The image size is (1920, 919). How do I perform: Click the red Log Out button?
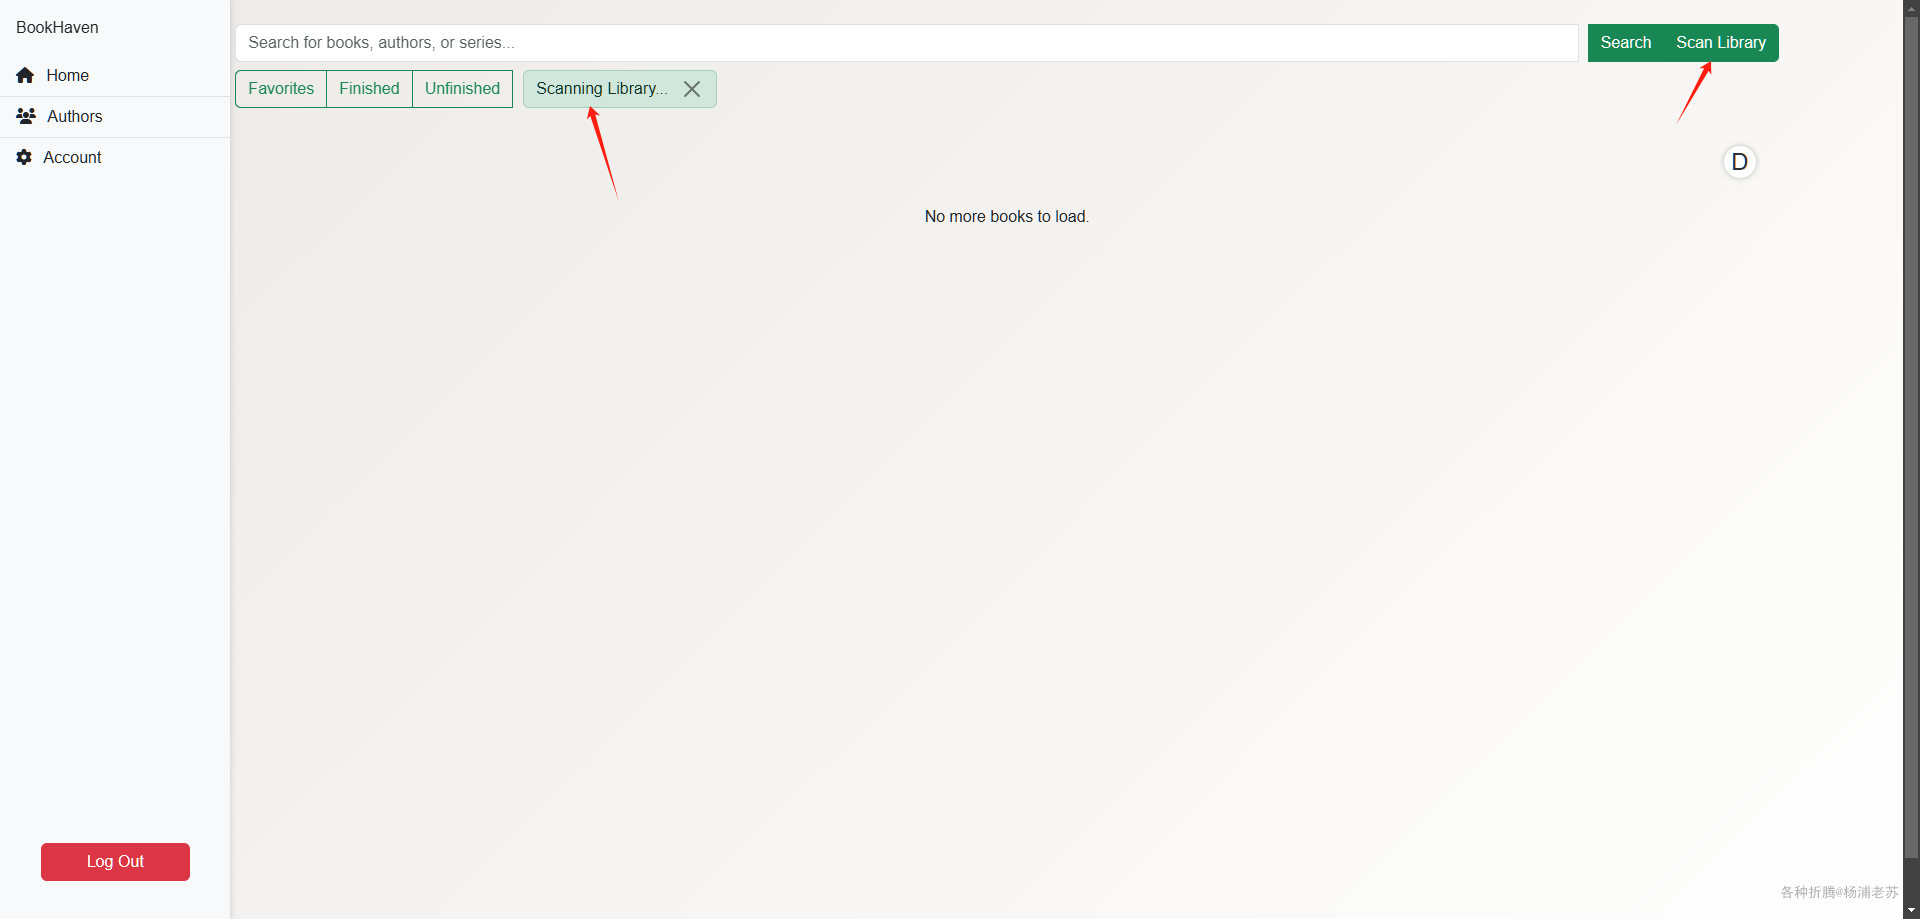click(x=115, y=862)
